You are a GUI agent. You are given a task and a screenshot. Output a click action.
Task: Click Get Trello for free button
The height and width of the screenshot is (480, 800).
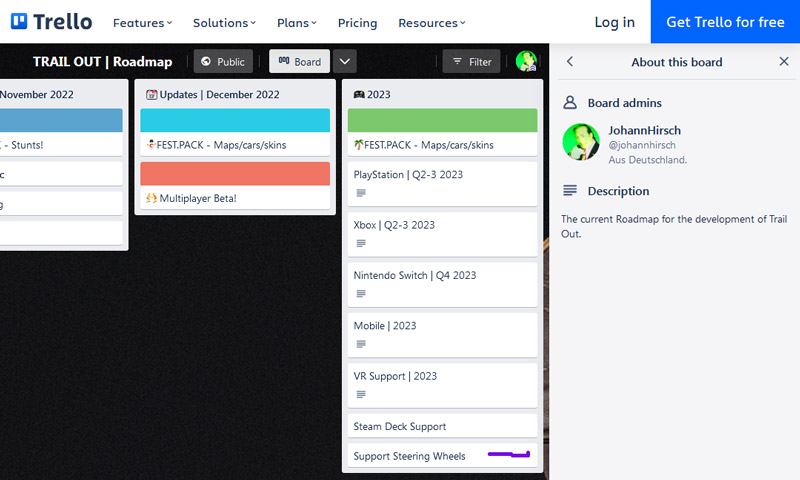point(725,21)
